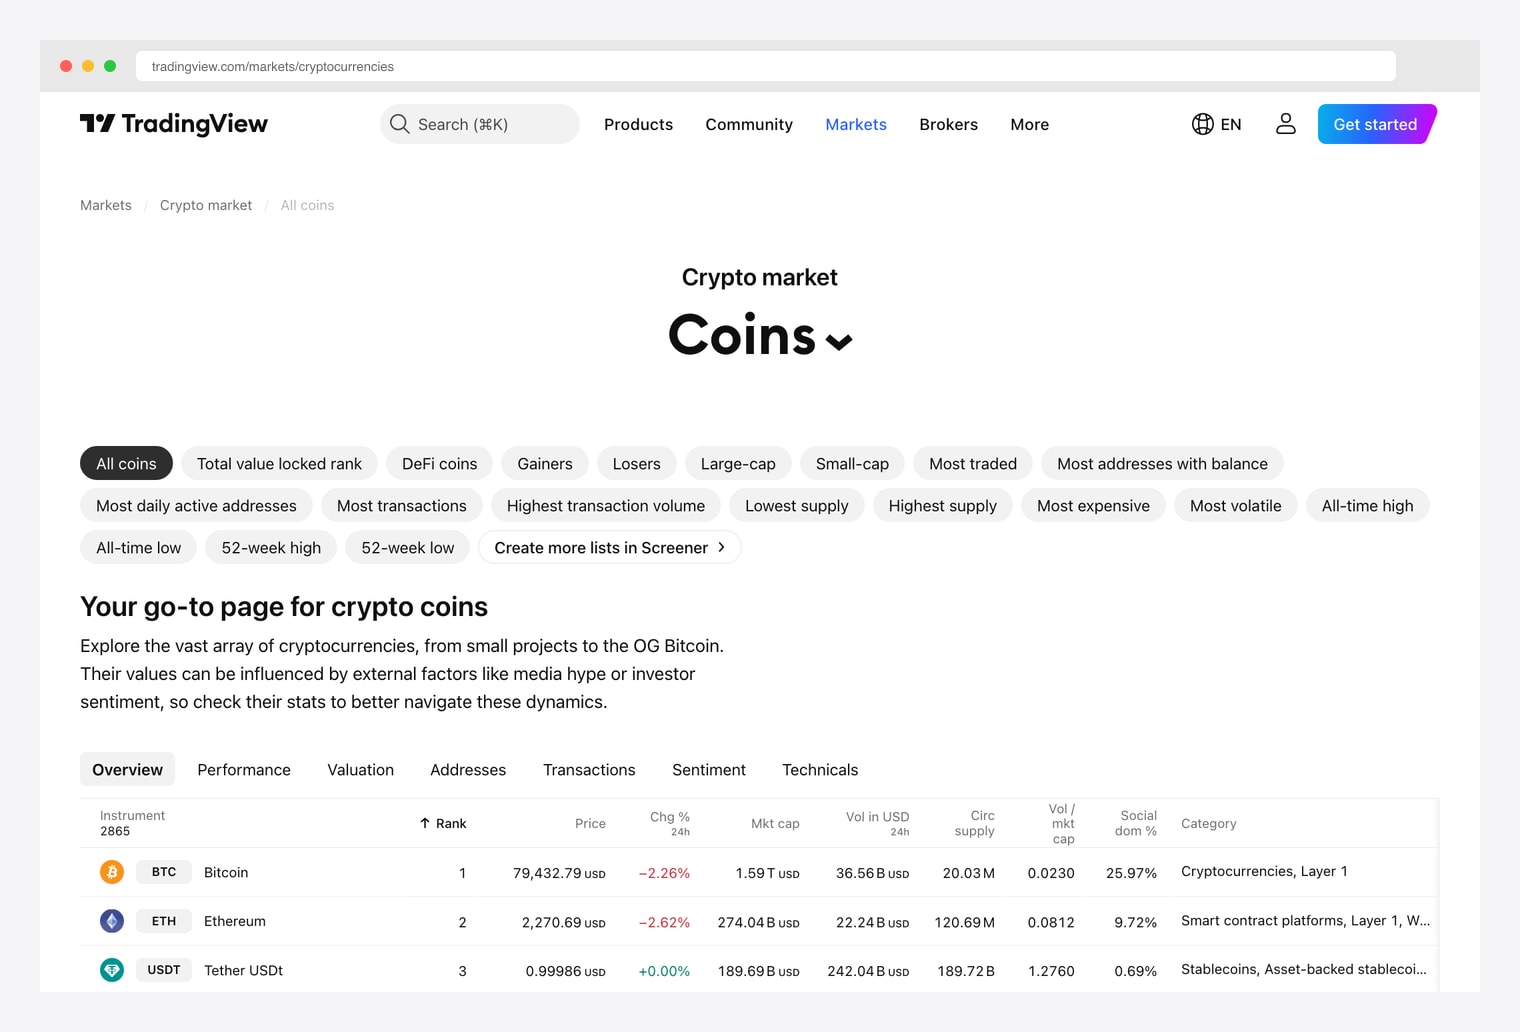
Task: Select Most addresses with balance chip
Action: pyautogui.click(x=1162, y=464)
